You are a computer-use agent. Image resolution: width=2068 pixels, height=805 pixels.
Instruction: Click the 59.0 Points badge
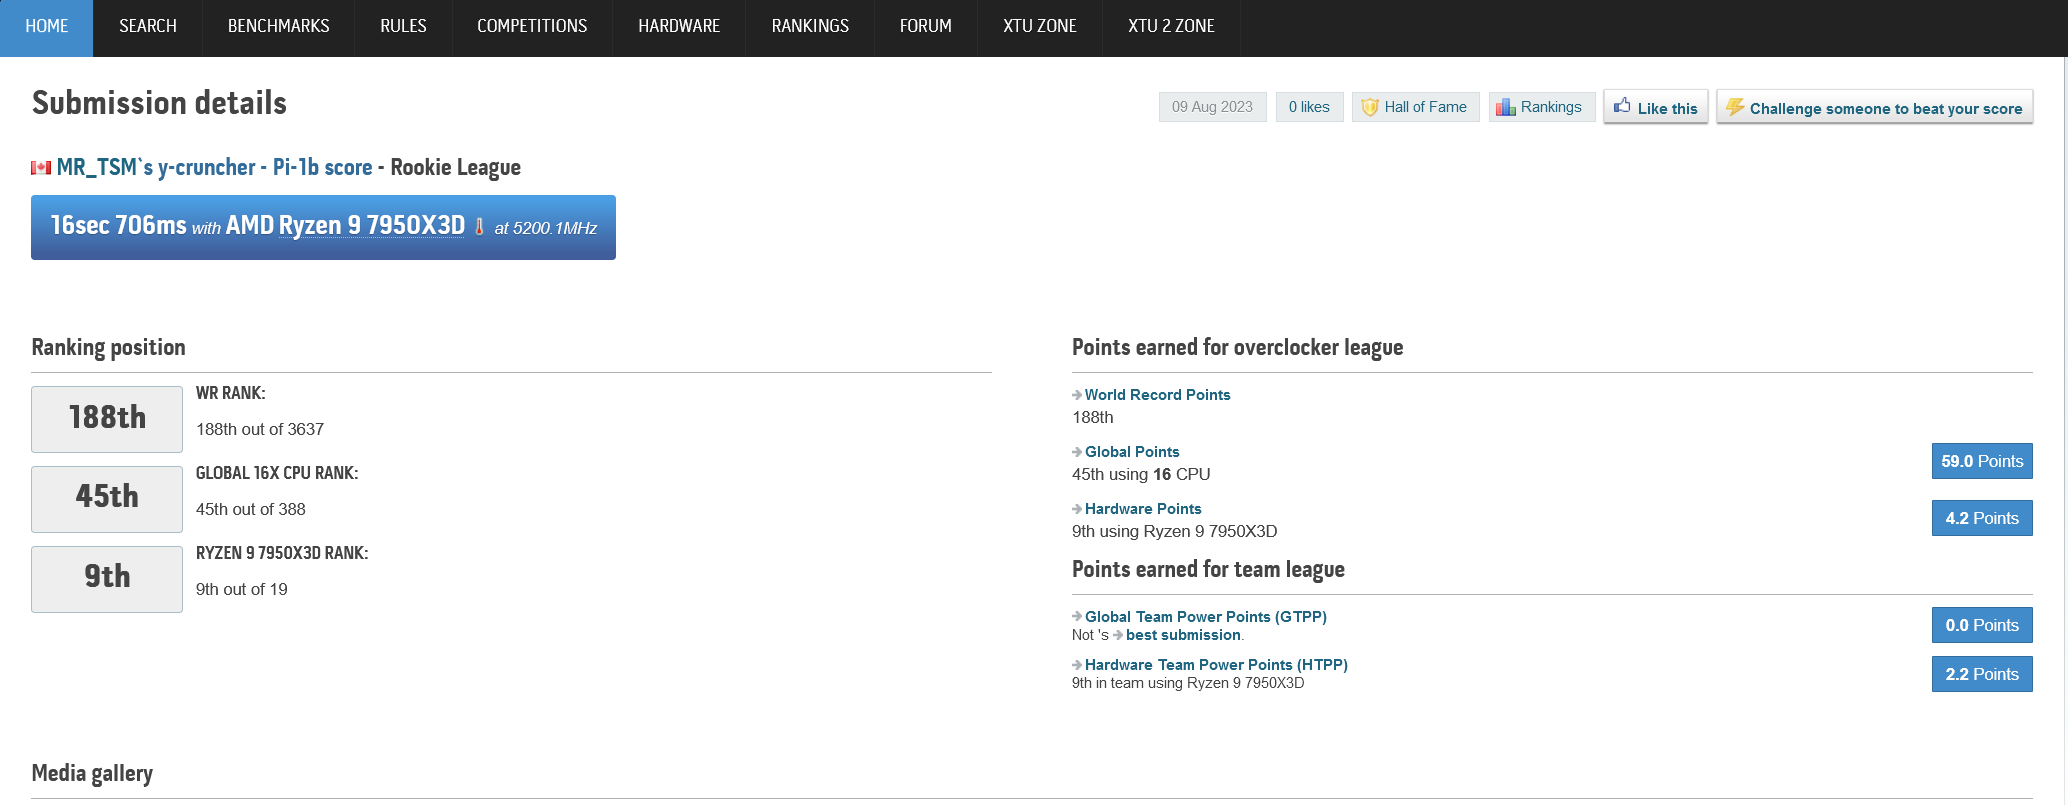click(1981, 461)
